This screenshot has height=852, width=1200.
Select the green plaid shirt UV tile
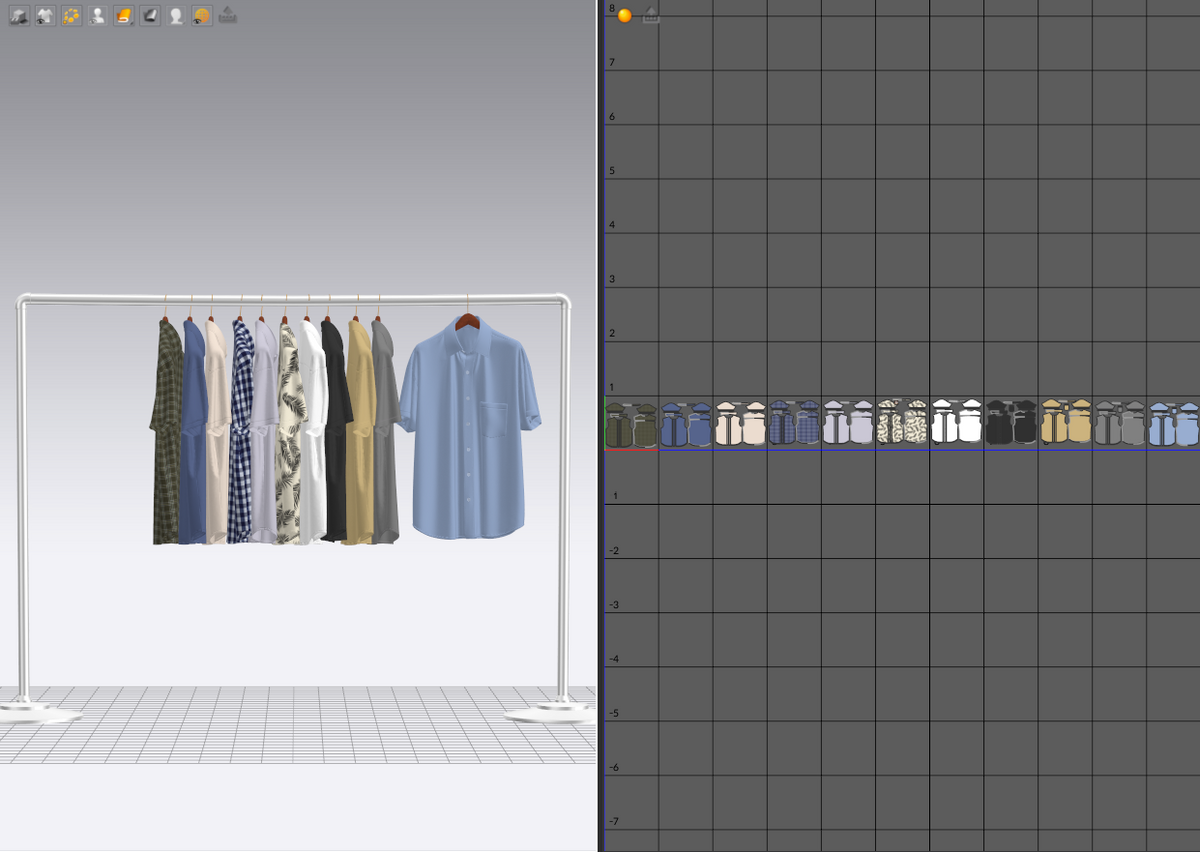[632, 423]
